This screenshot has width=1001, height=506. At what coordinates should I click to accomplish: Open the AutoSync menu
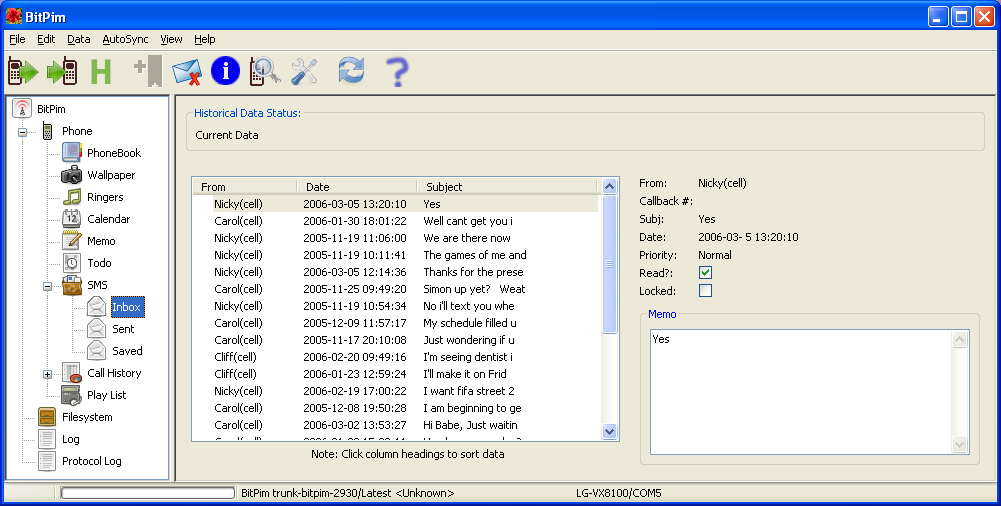(125, 39)
